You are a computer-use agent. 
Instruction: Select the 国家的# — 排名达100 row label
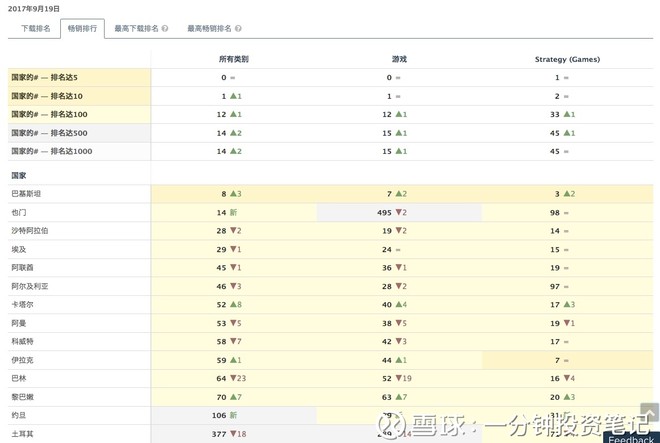49,114
